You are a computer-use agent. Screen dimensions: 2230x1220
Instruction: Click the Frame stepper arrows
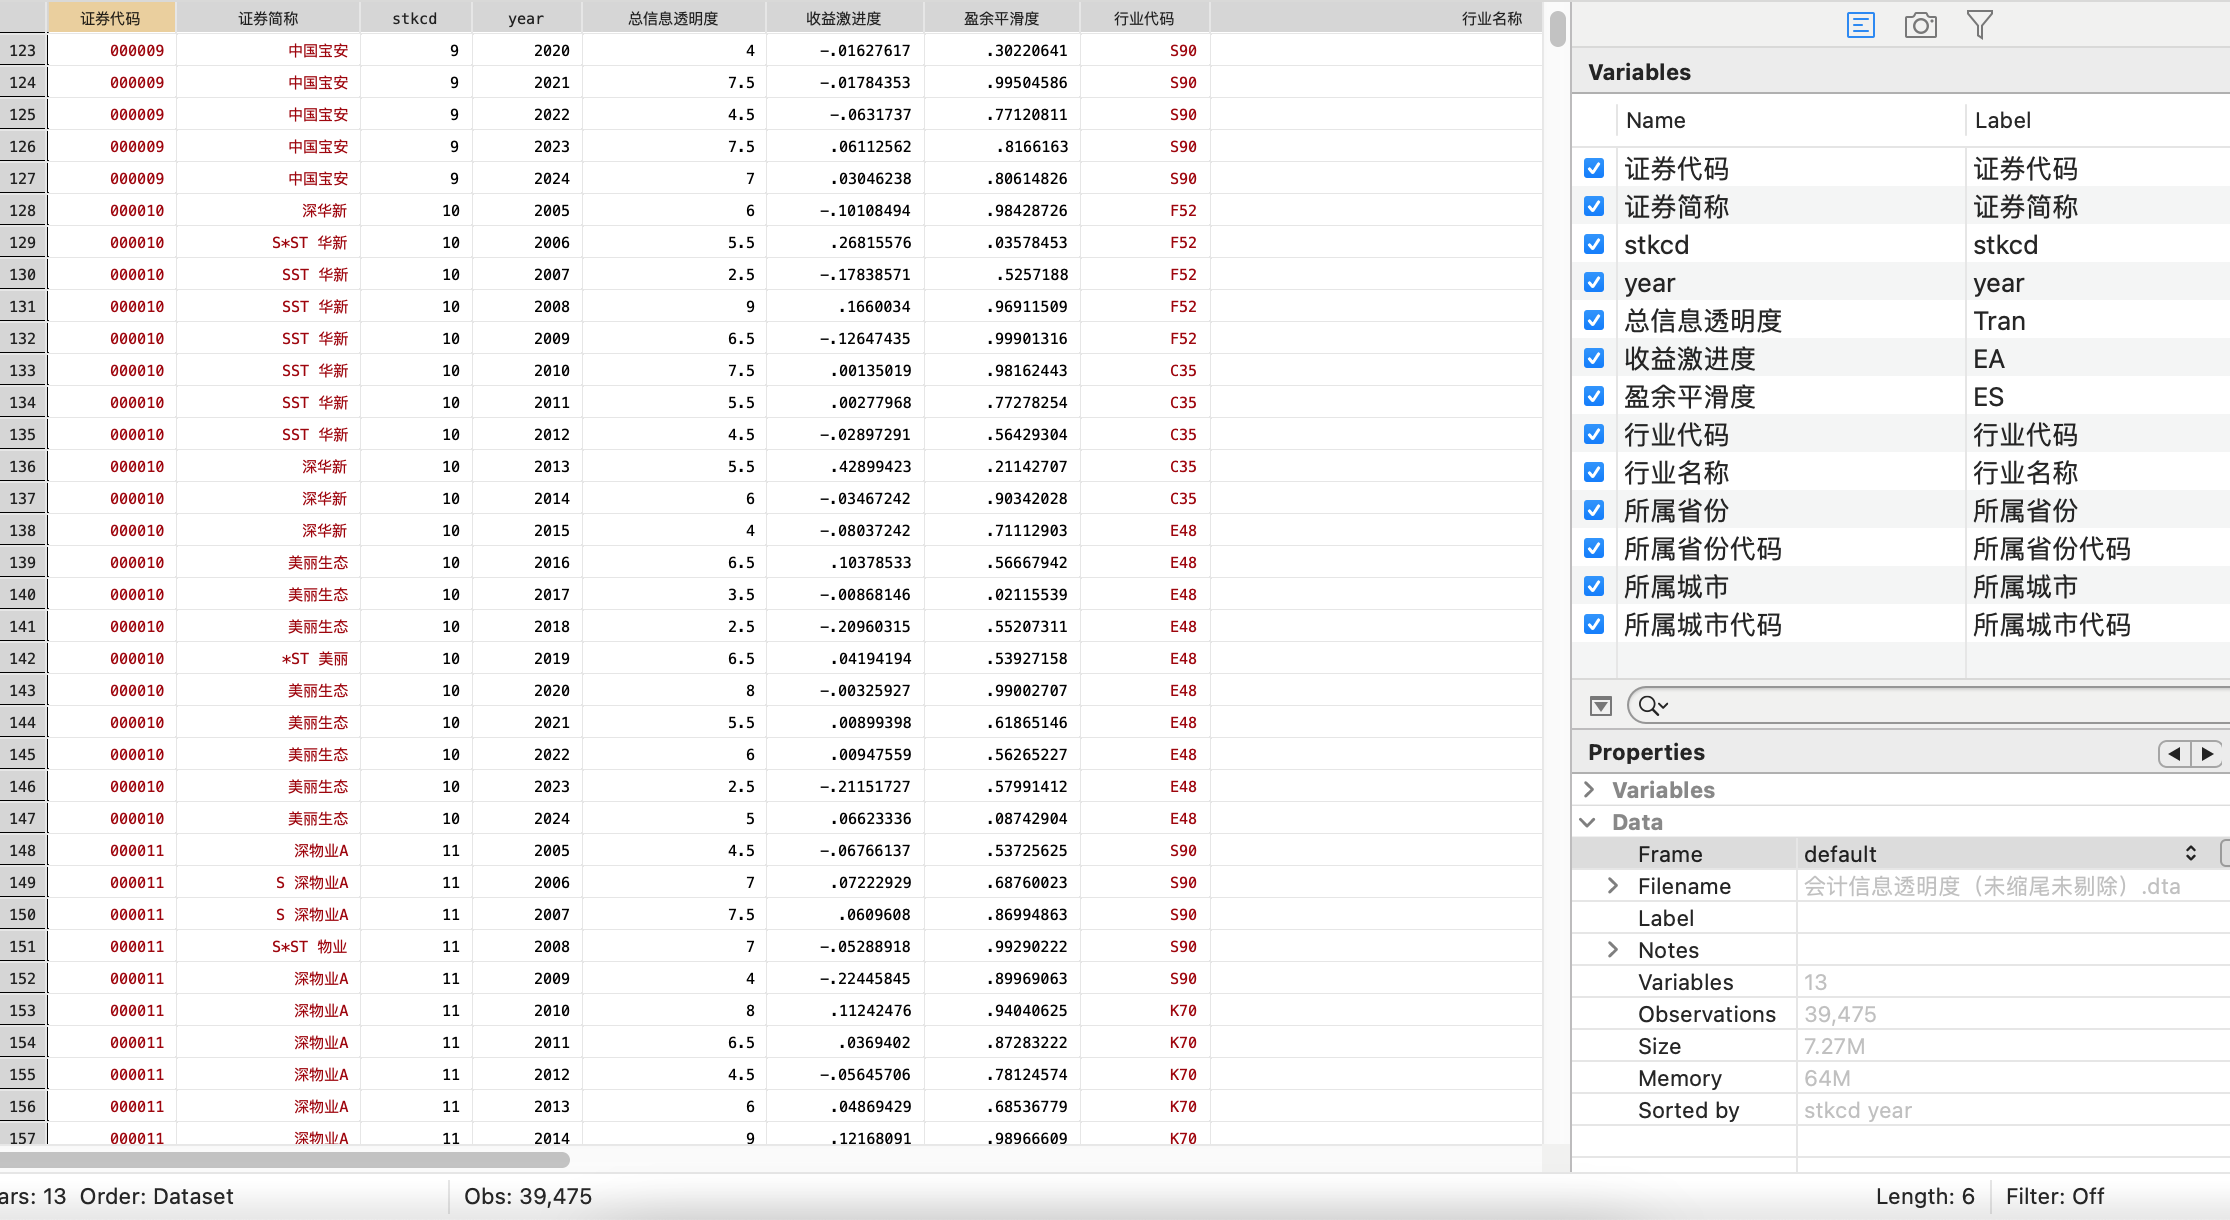pyautogui.click(x=2190, y=854)
